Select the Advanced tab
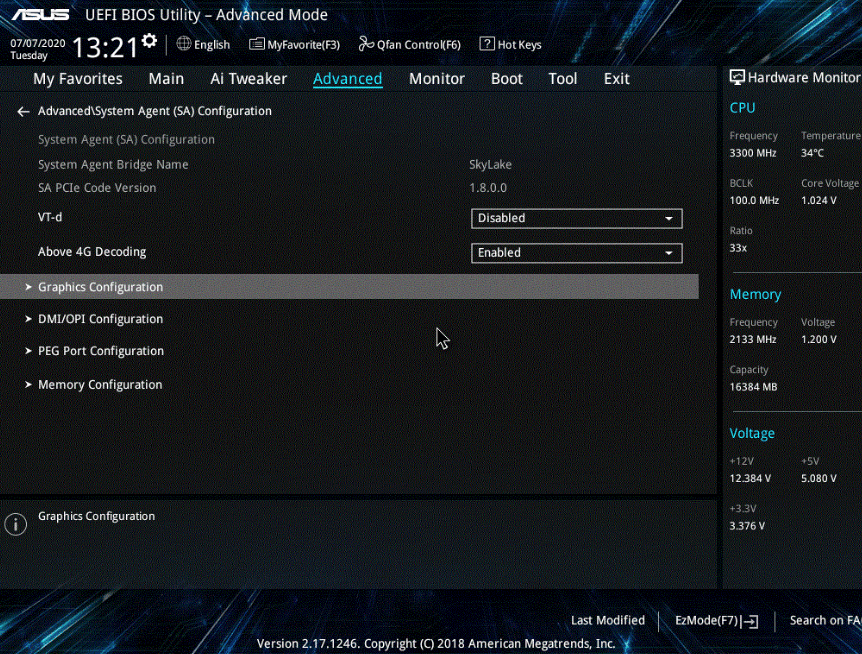 (x=347, y=79)
